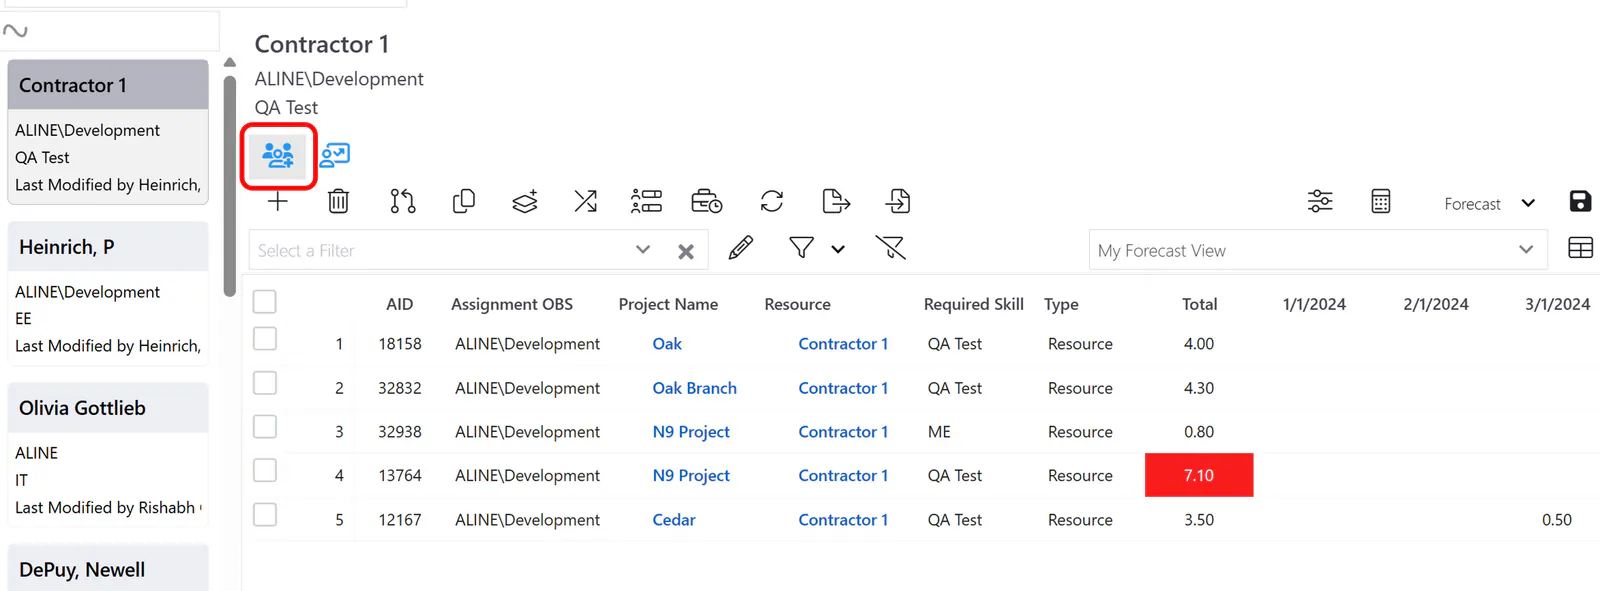Open the N9 Project link for AID 13764
The height and width of the screenshot is (591, 1600).
point(691,476)
